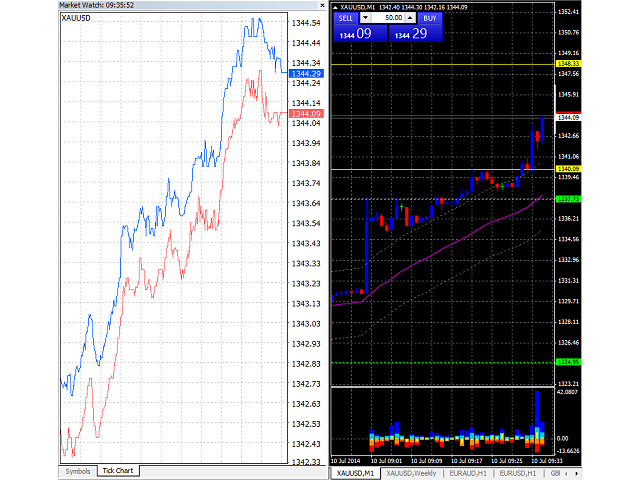Switch to the EURAUD,H1 chart tab
The height and width of the screenshot is (480, 640).
point(468,473)
